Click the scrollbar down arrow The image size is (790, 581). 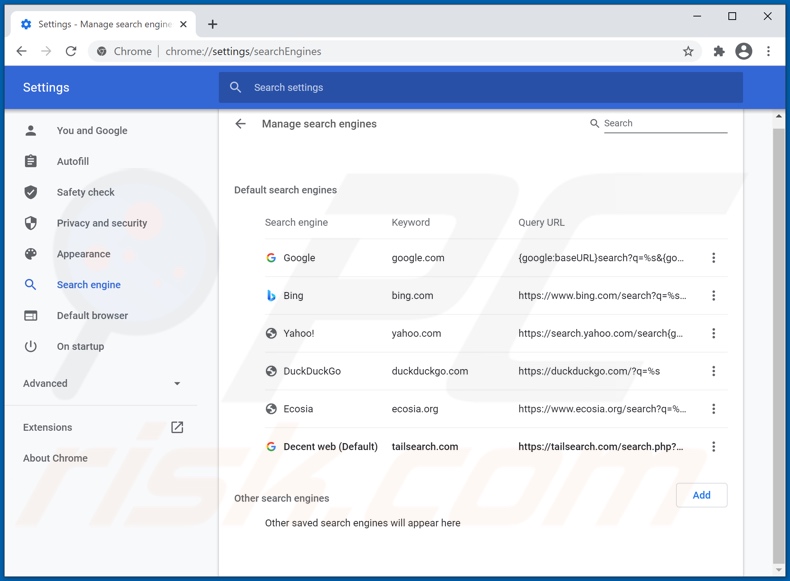778,570
